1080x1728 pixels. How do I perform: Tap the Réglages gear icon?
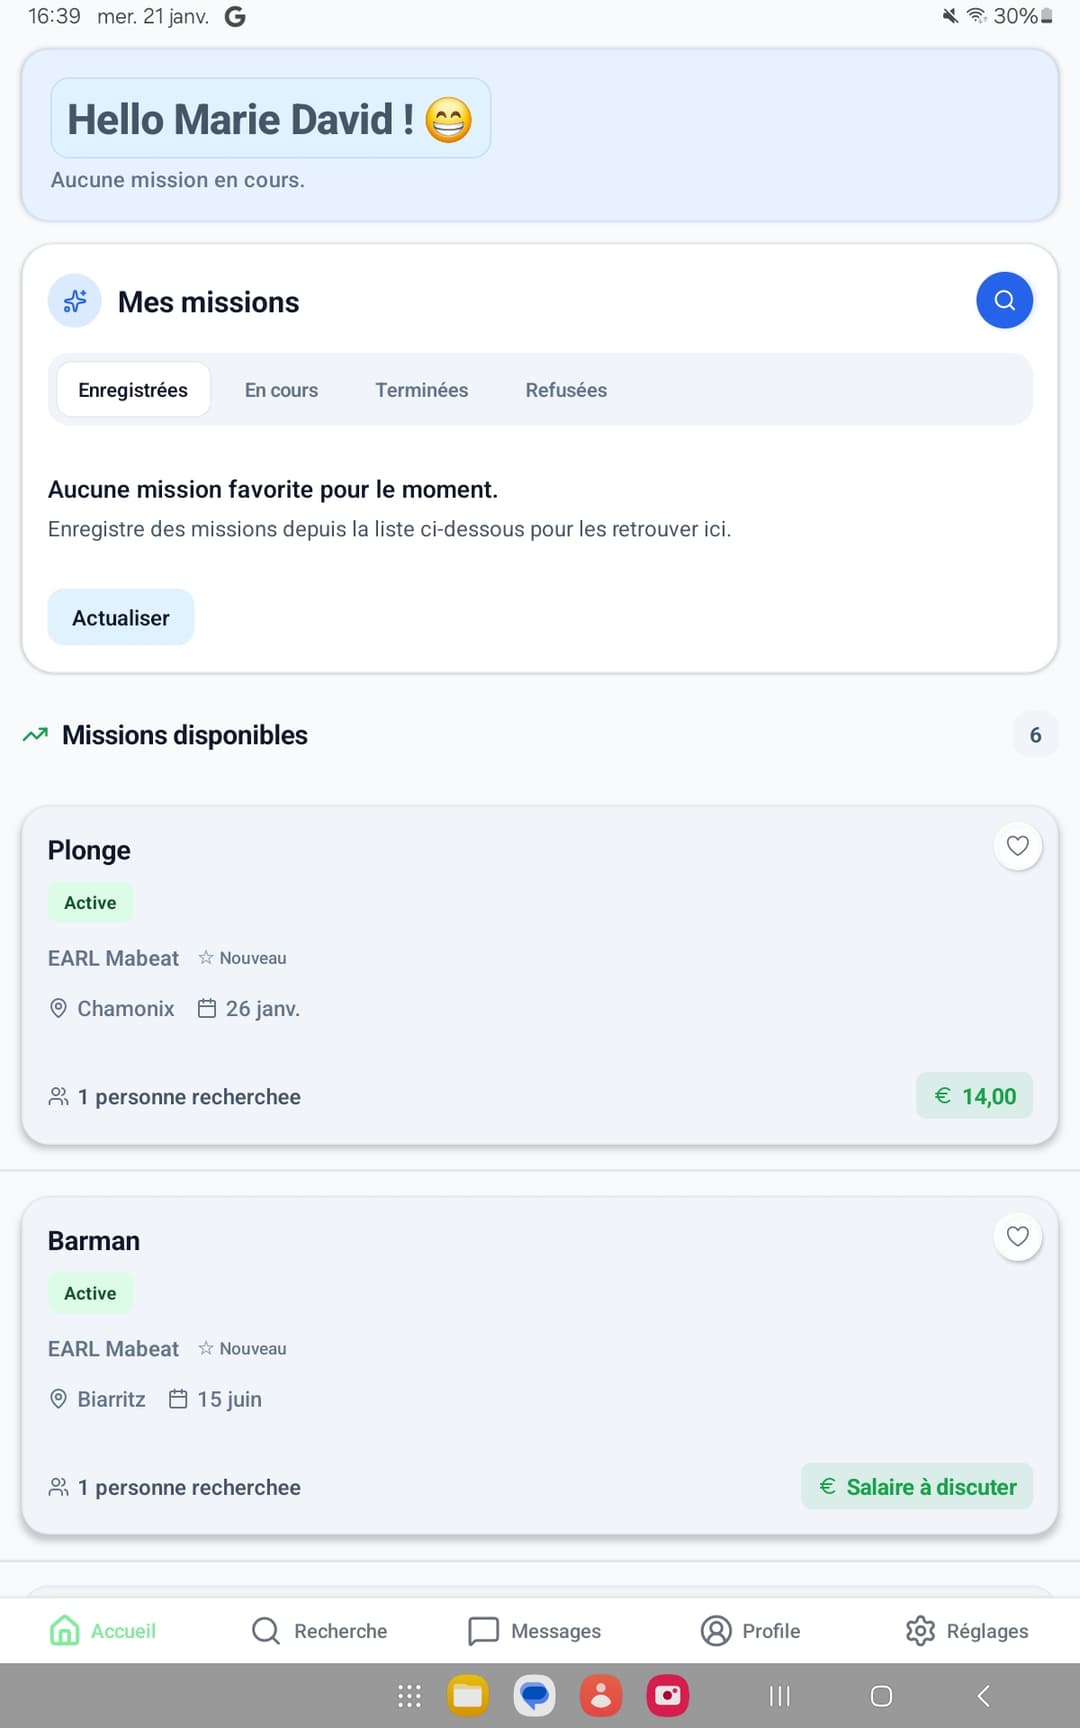[920, 1630]
